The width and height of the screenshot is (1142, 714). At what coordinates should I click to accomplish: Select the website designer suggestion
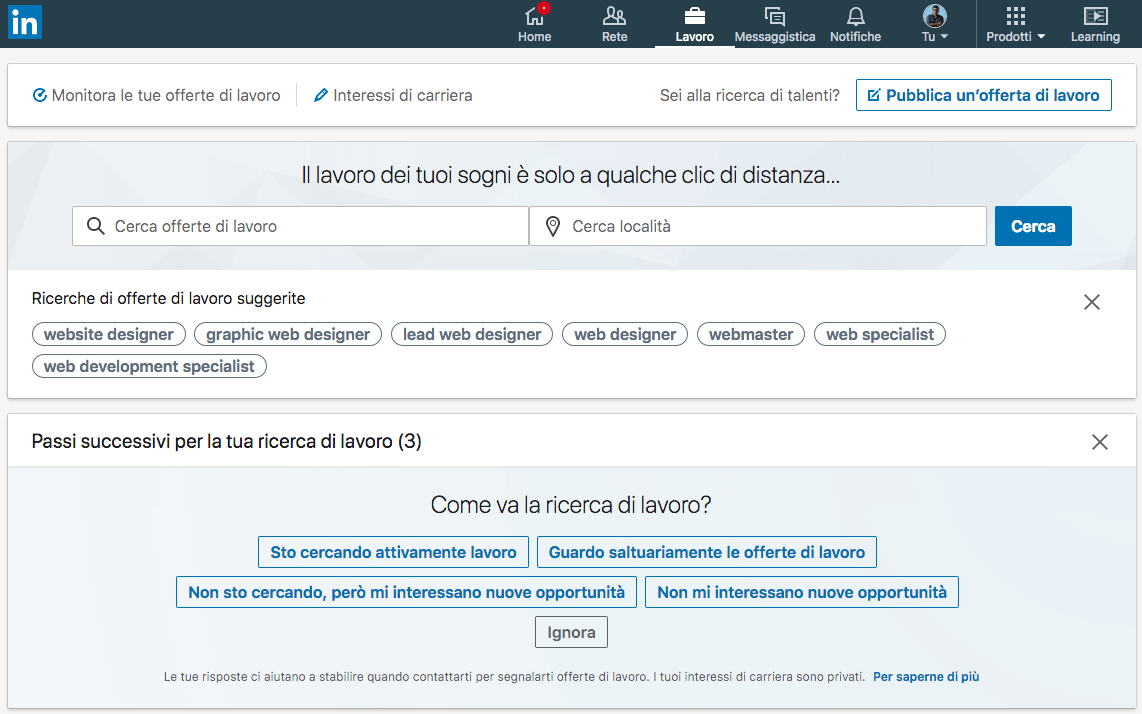point(109,334)
